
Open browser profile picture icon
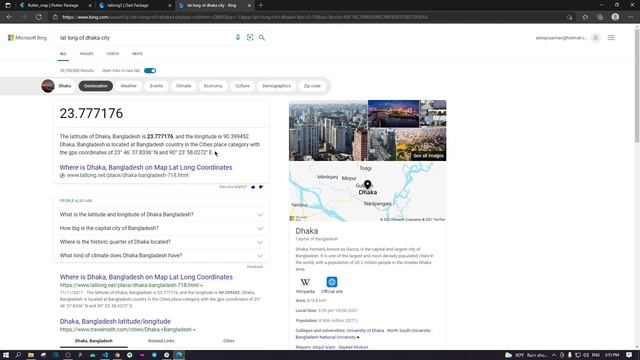pyautogui.click(x=615, y=17)
